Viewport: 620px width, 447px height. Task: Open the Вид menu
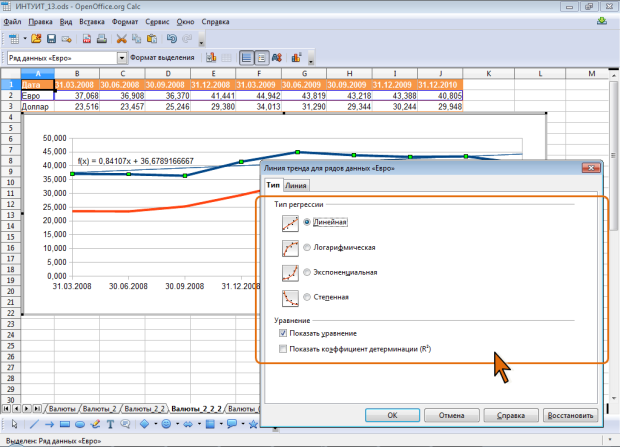tap(66, 22)
